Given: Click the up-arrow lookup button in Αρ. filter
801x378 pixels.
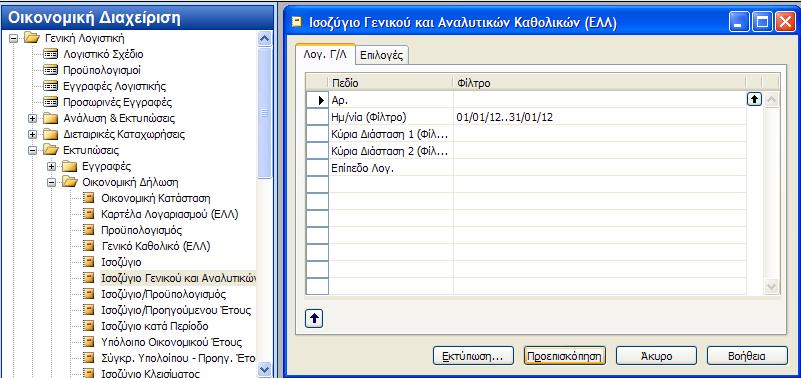Looking at the screenshot, I should (754, 100).
